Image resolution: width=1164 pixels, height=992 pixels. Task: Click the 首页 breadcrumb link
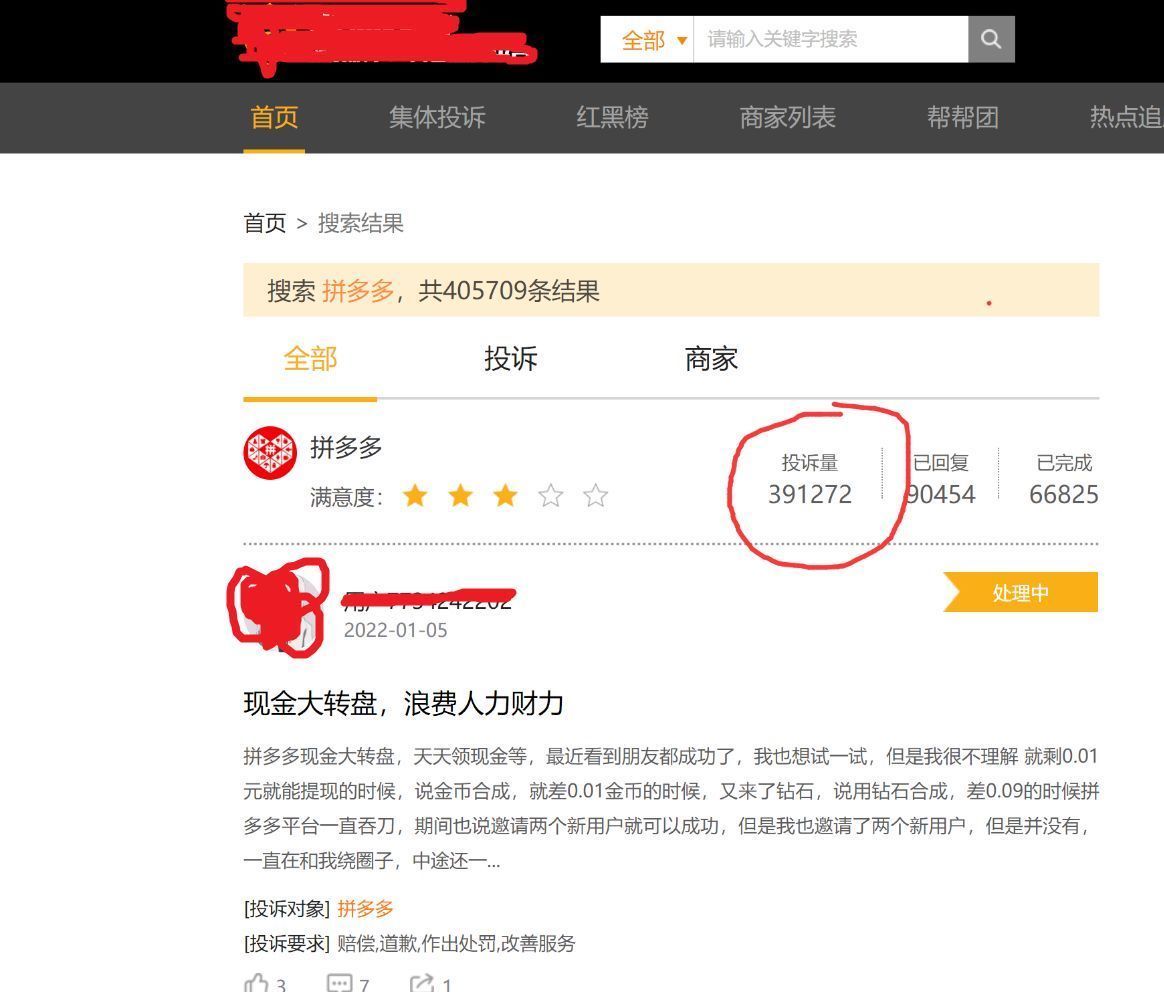(x=265, y=223)
